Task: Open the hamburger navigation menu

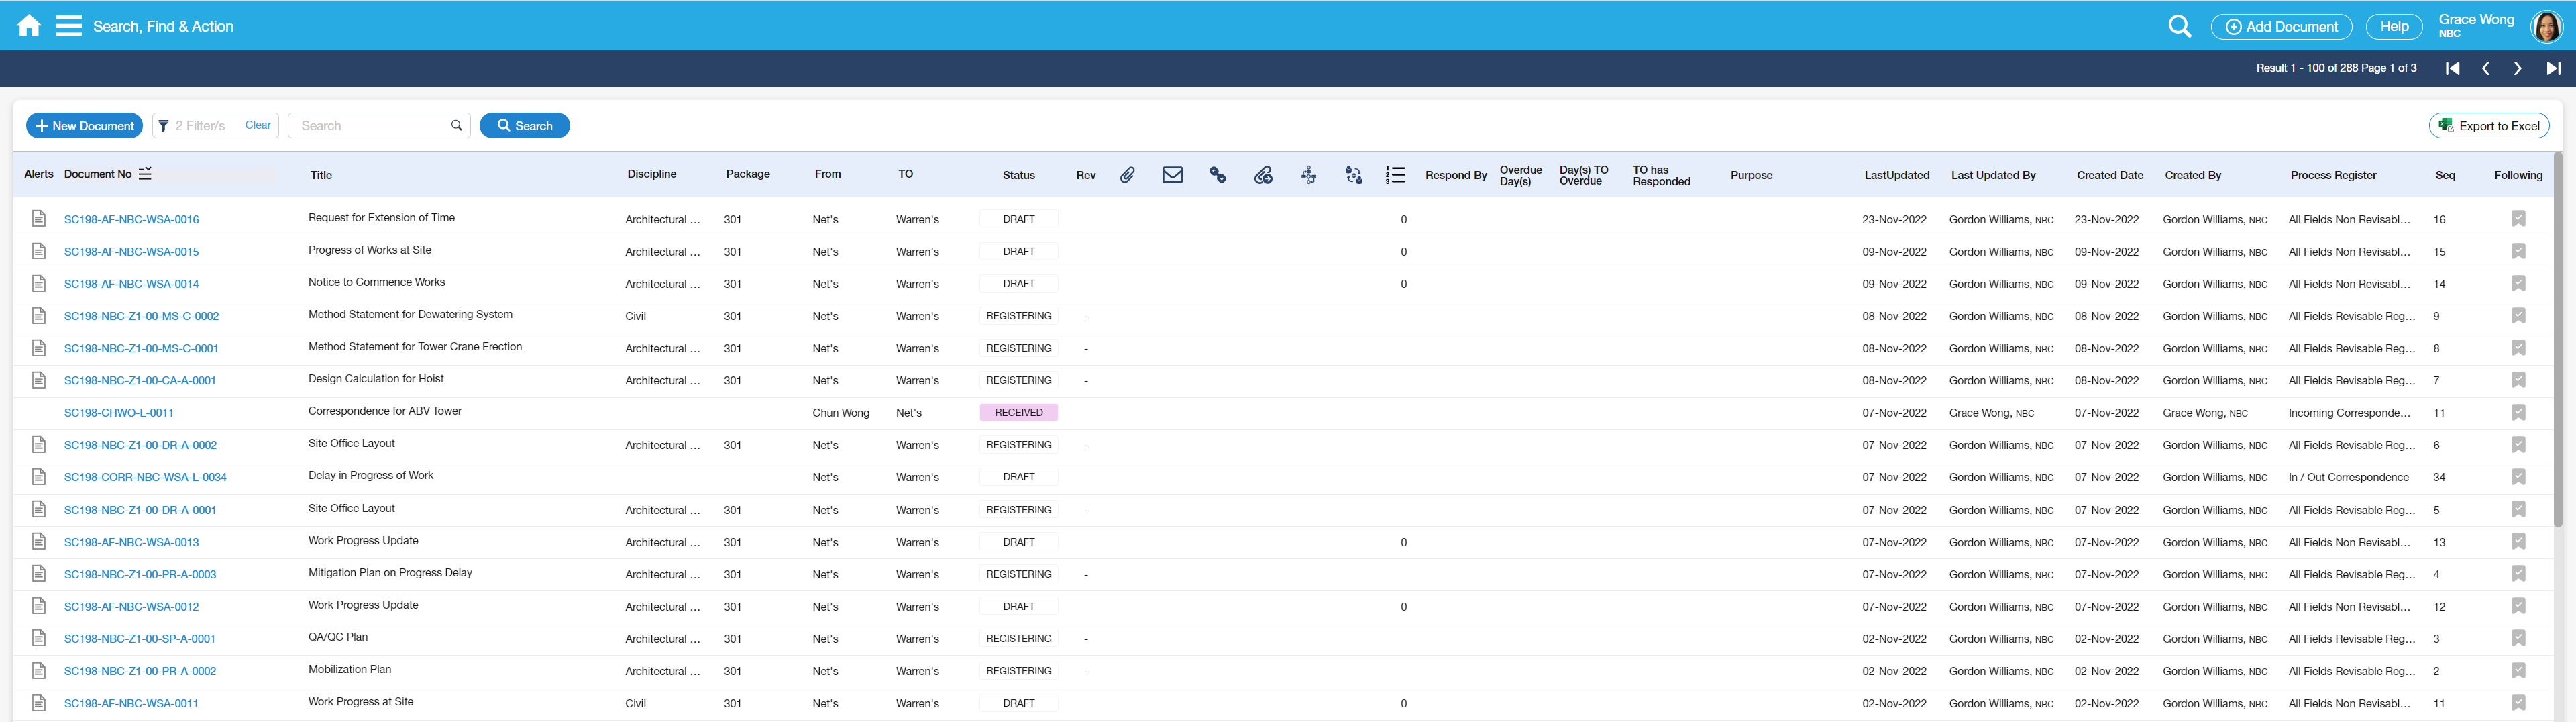Action: (69, 26)
